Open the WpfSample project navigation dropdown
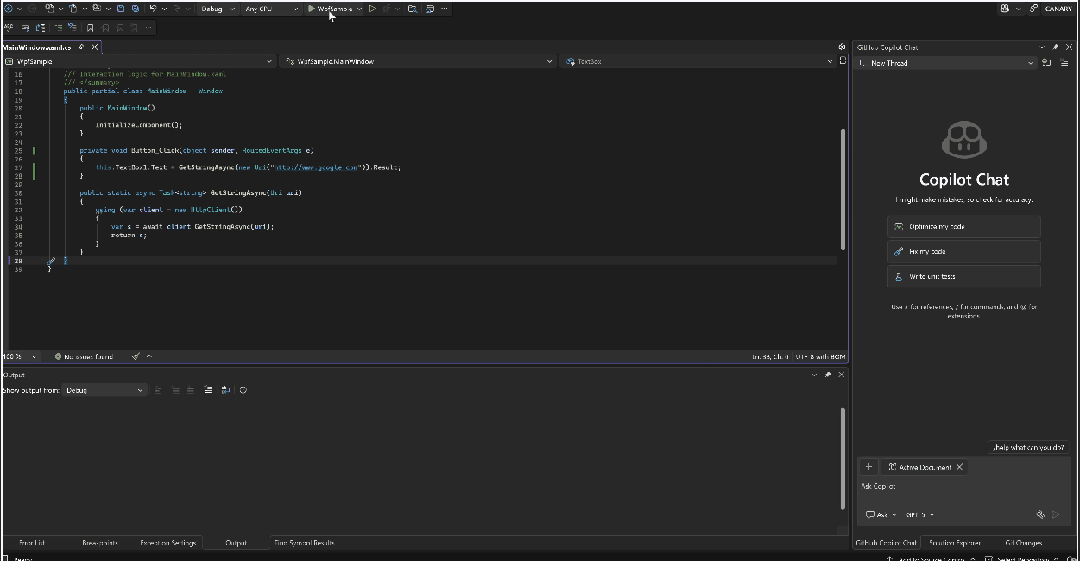This screenshot has height=561, width=1080. pyautogui.click(x=138, y=61)
